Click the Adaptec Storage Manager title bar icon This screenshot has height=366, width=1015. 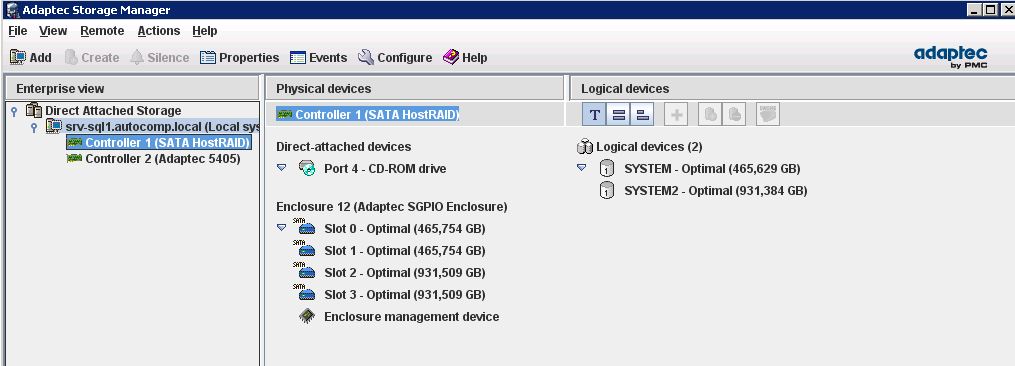click(11, 10)
